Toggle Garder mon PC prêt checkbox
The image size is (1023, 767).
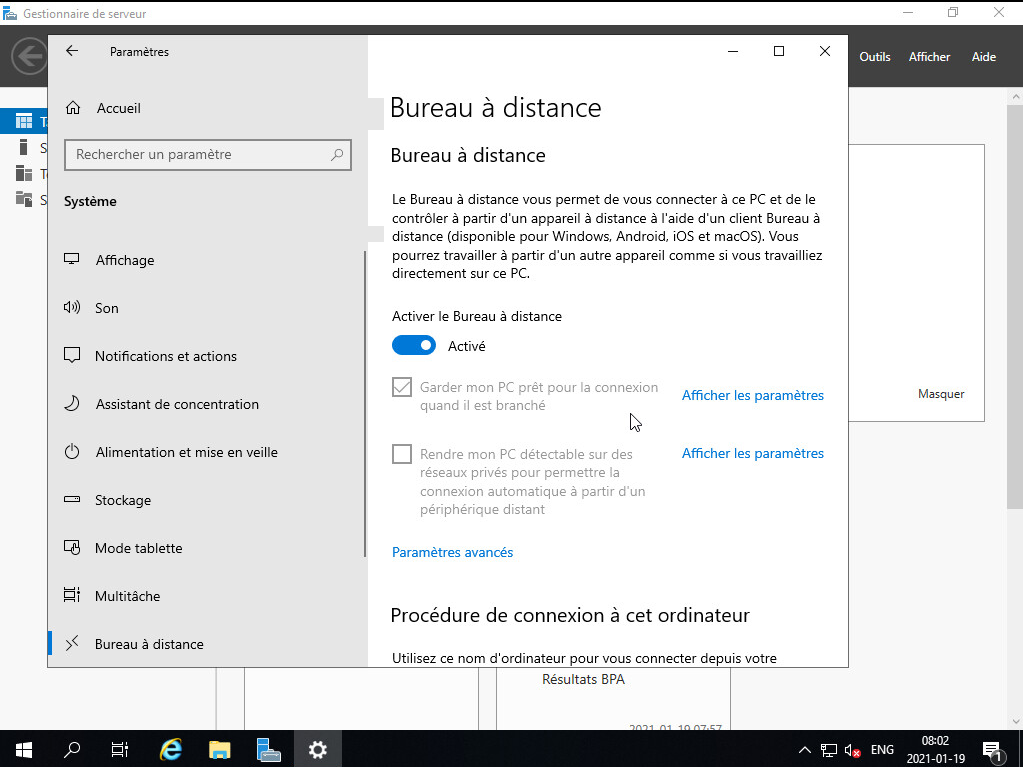402,387
